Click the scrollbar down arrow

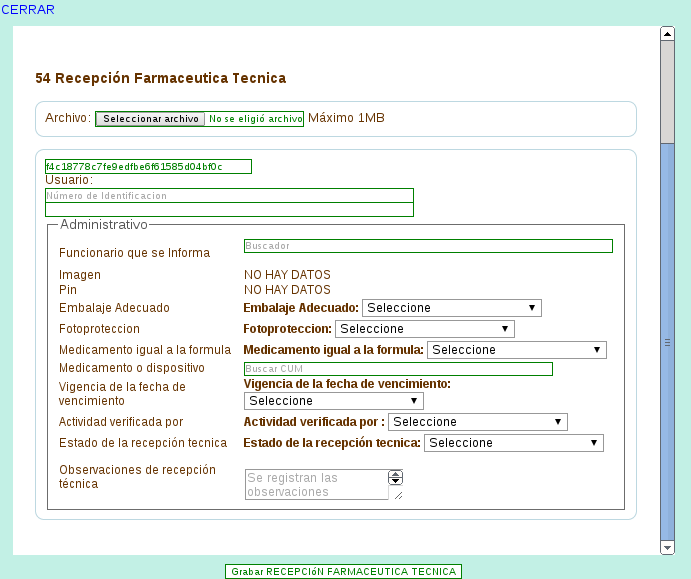click(667, 547)
